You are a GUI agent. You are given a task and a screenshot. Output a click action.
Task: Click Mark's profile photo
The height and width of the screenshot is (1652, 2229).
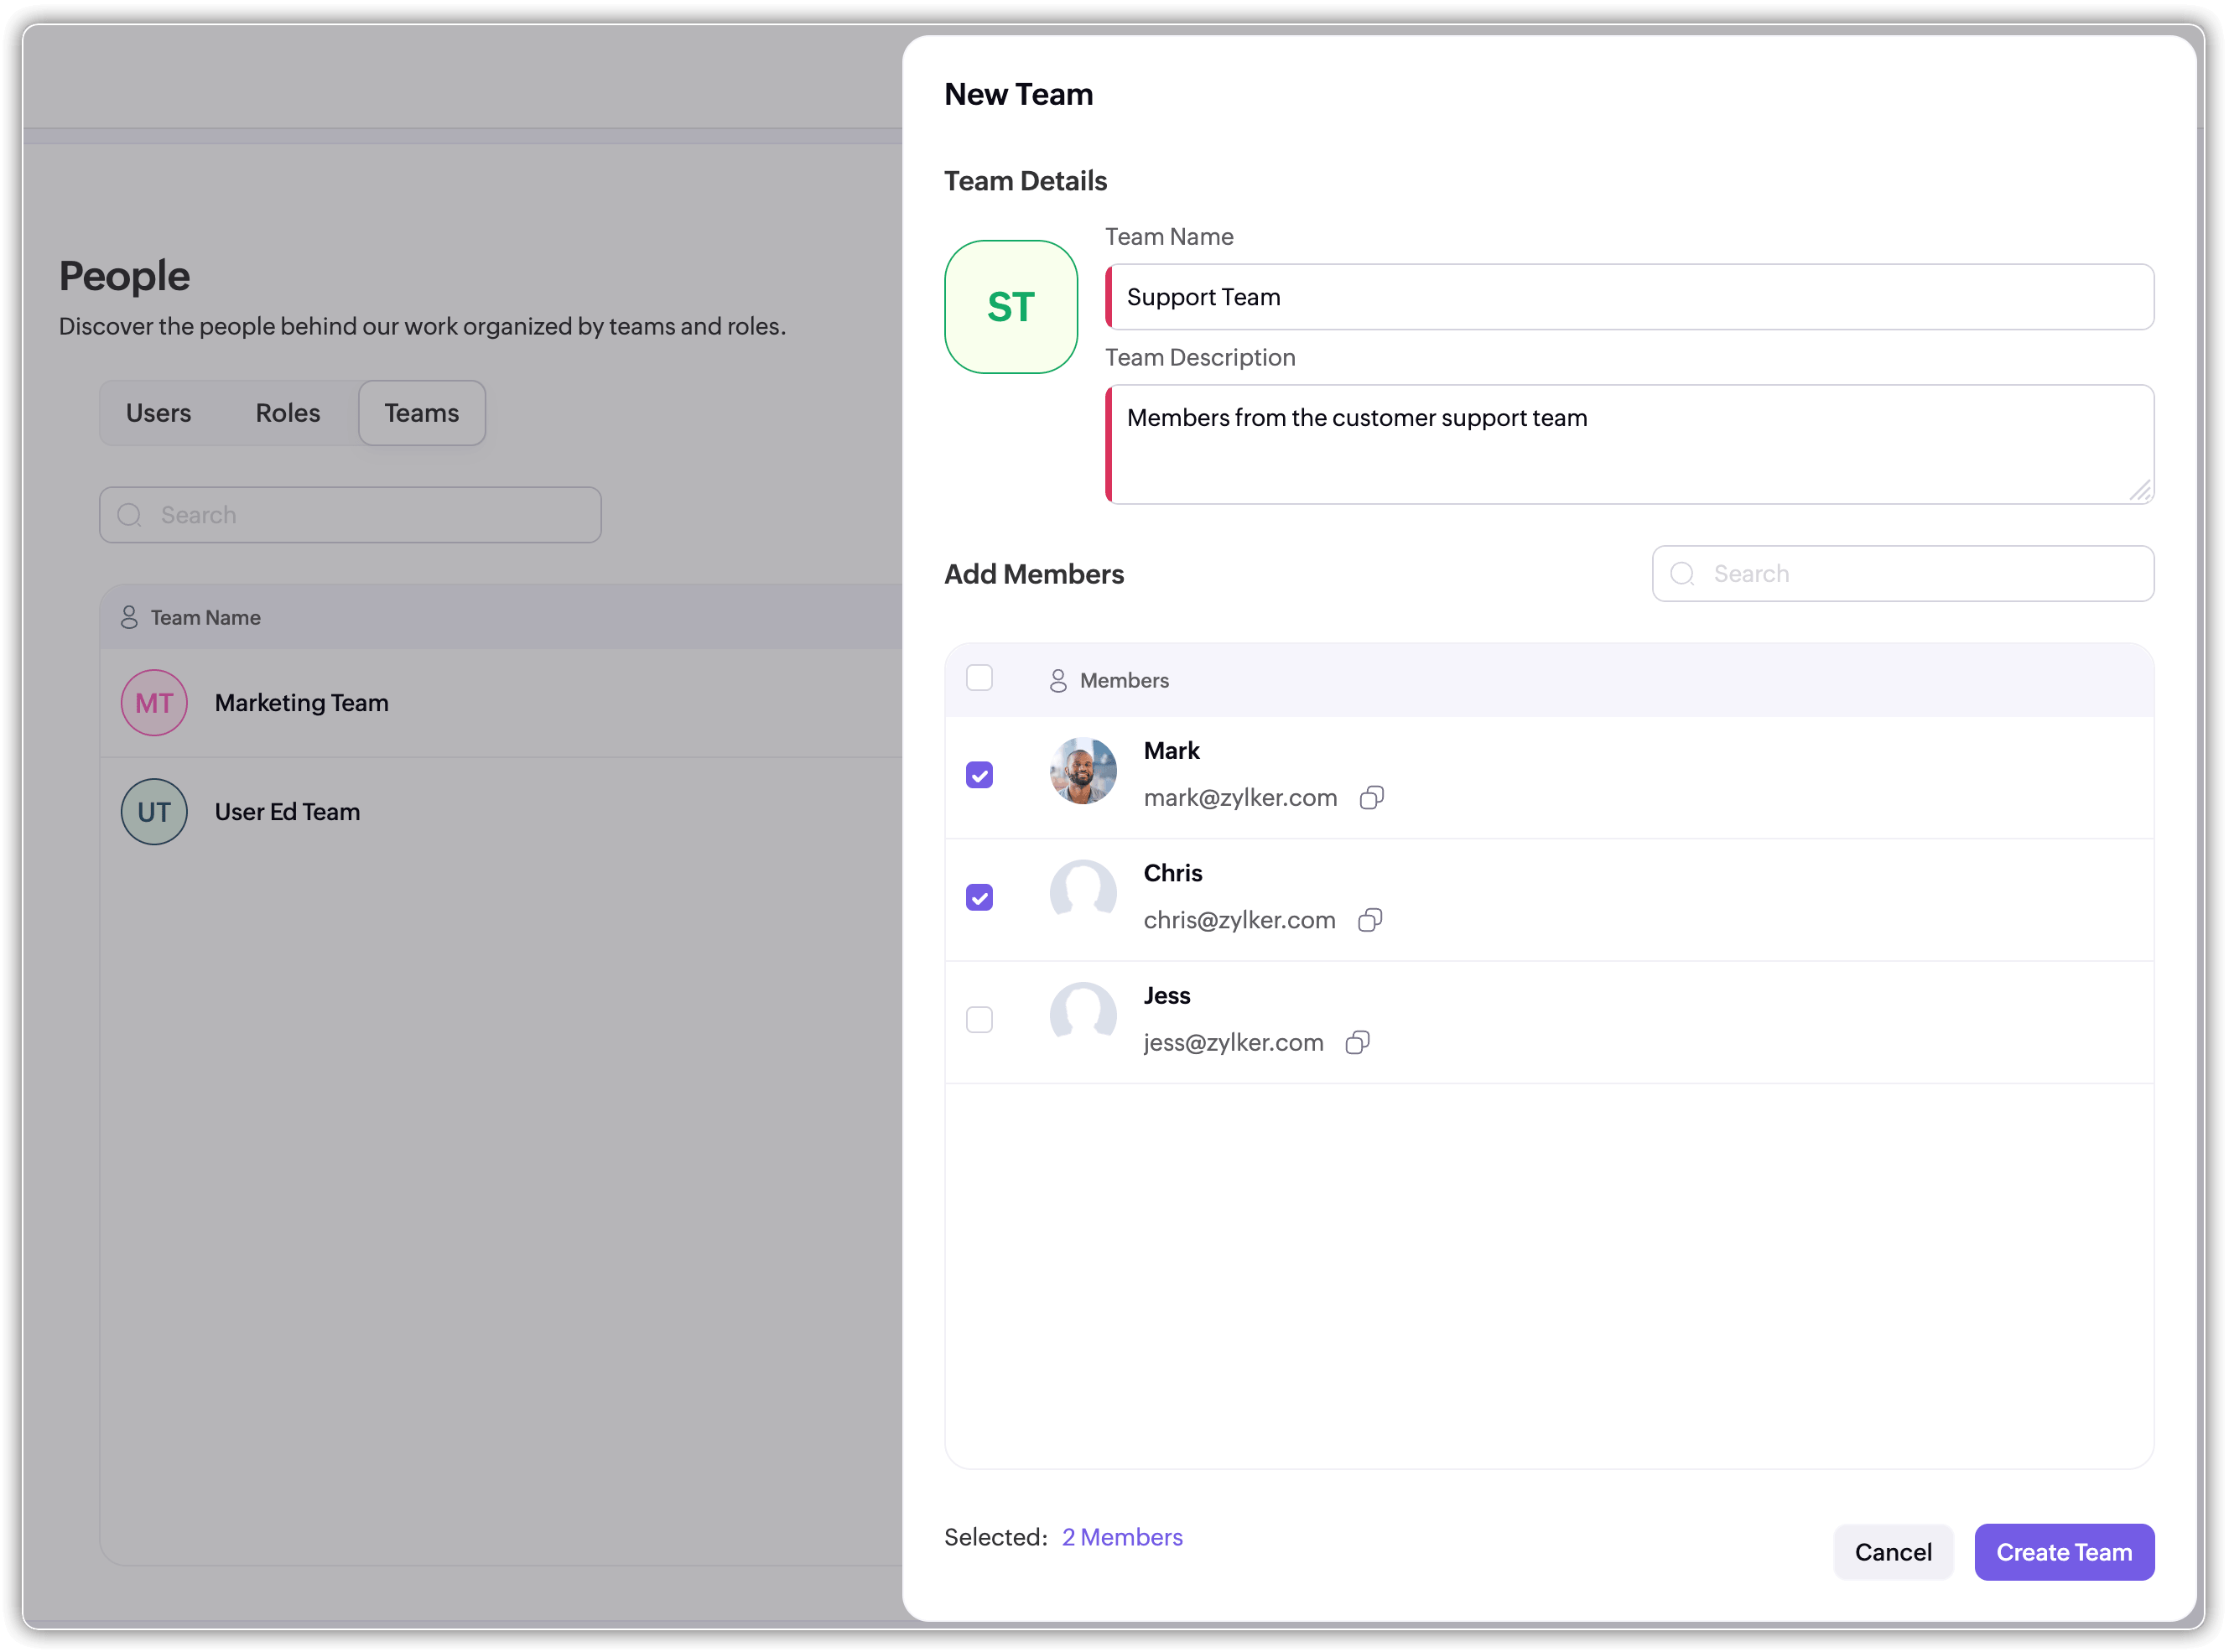pyautogui.click(x=1082, y=771)
